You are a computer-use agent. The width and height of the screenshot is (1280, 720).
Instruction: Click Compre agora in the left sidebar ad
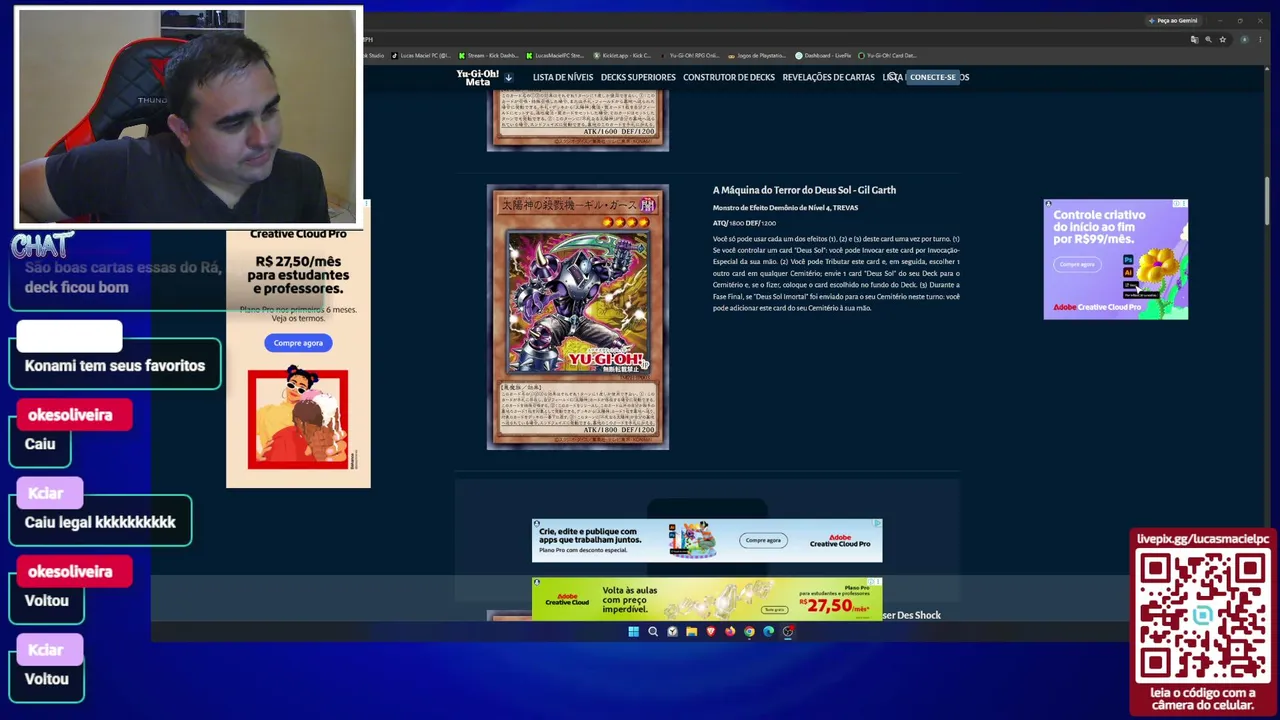(x=298, y=343)
